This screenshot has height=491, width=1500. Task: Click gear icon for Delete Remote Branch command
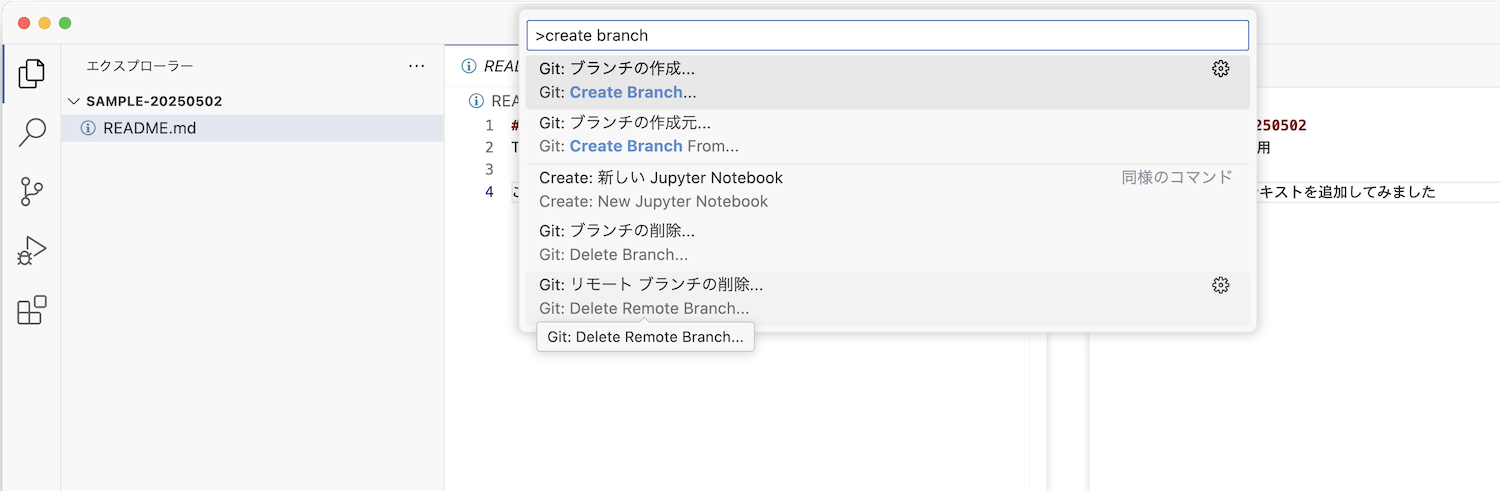pyautogui.click(x=1220, y=285)
